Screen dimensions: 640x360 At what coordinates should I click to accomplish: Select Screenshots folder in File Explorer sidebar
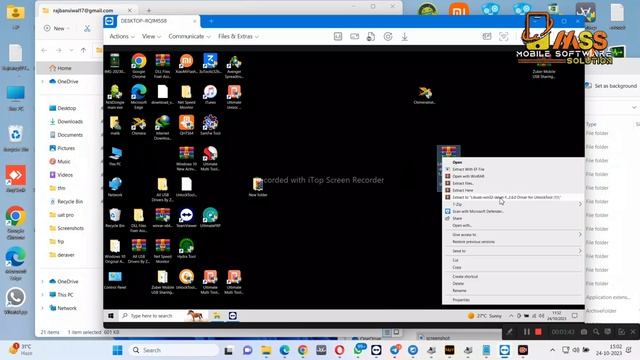[x=66, y=228]
